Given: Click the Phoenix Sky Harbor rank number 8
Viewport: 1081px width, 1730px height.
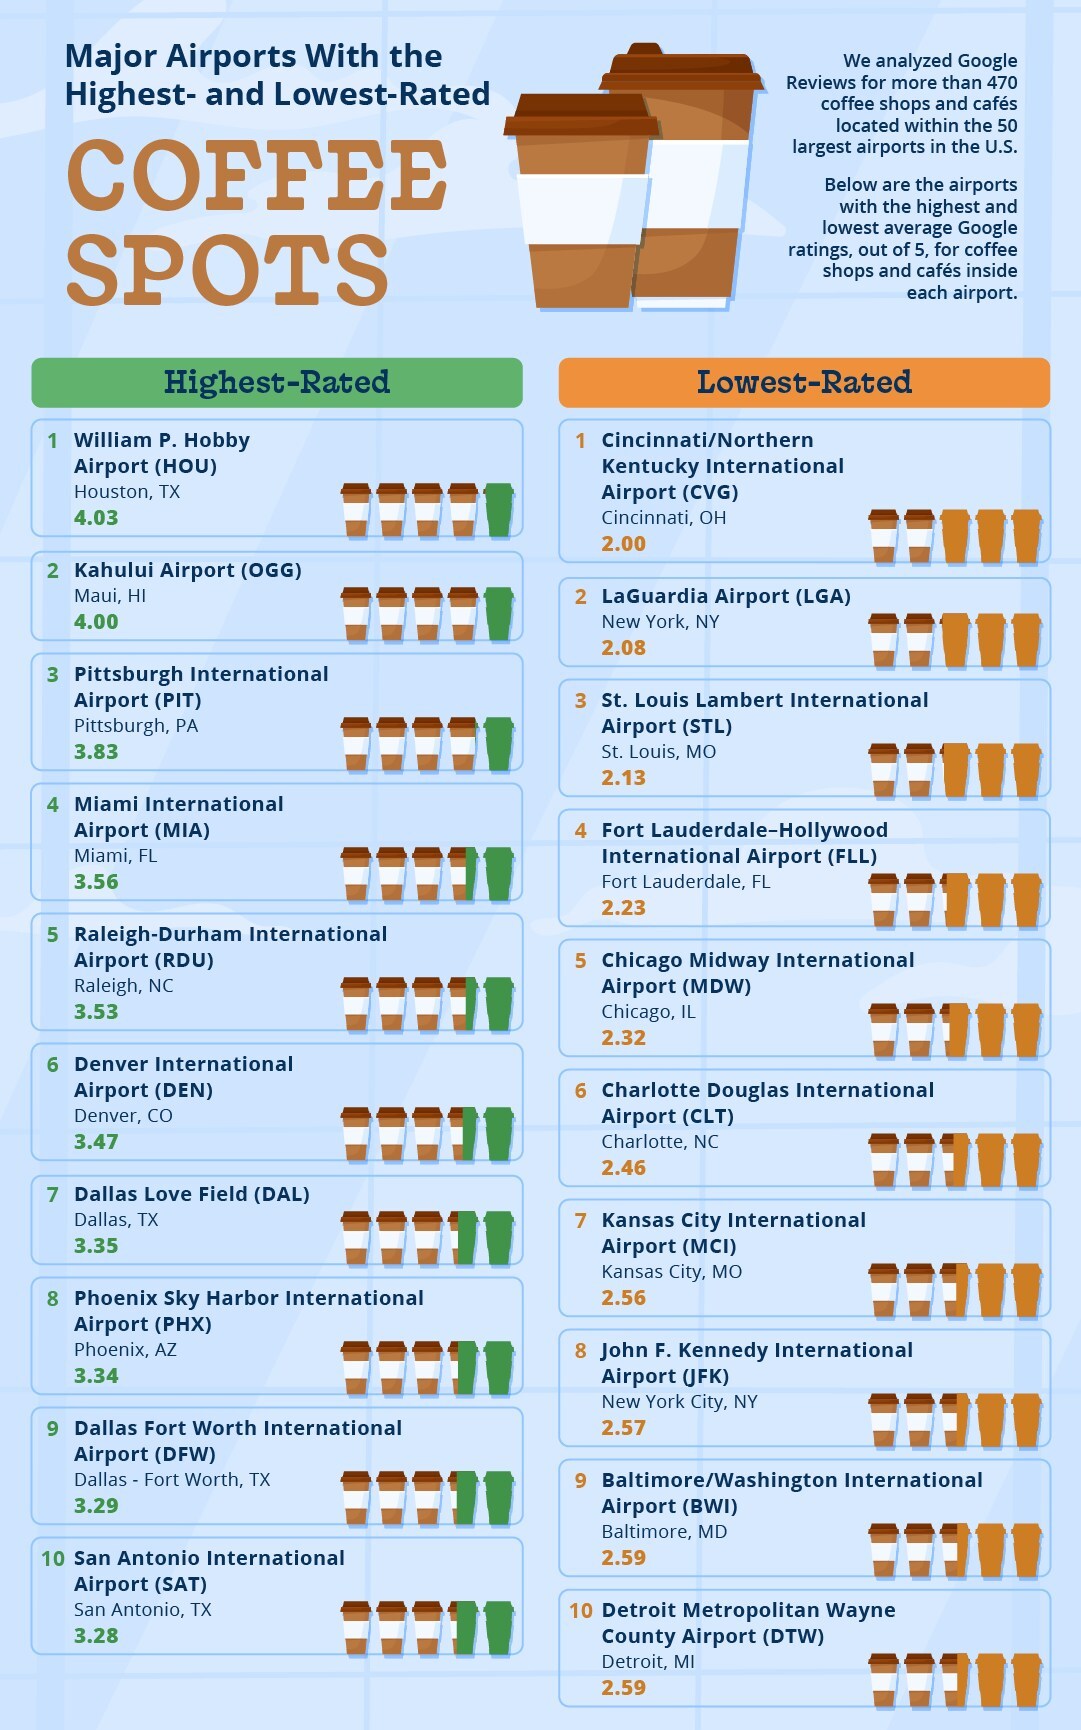Looking at the screenshot, I should click(53, 1298).
